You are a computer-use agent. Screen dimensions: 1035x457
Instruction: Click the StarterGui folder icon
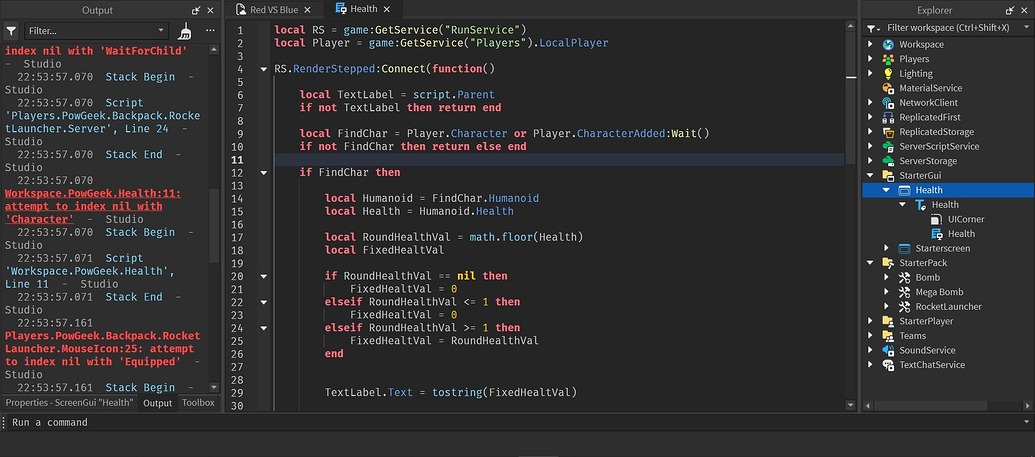888,176
